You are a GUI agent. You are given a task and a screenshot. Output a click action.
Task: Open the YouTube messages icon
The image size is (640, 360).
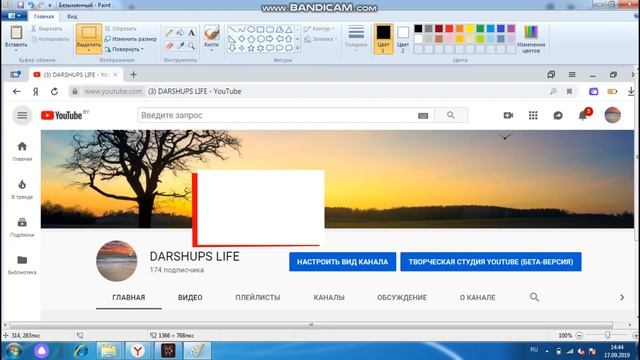tap(558, 116)
